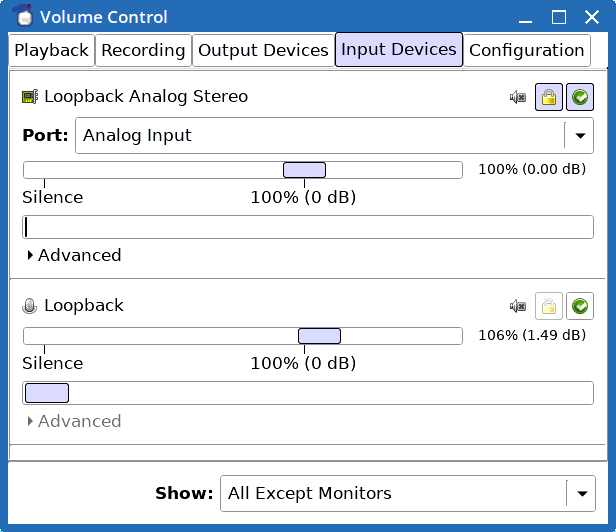Open the Port dropdown showing Analog Input
616x532 pixels.
(334, 136)
